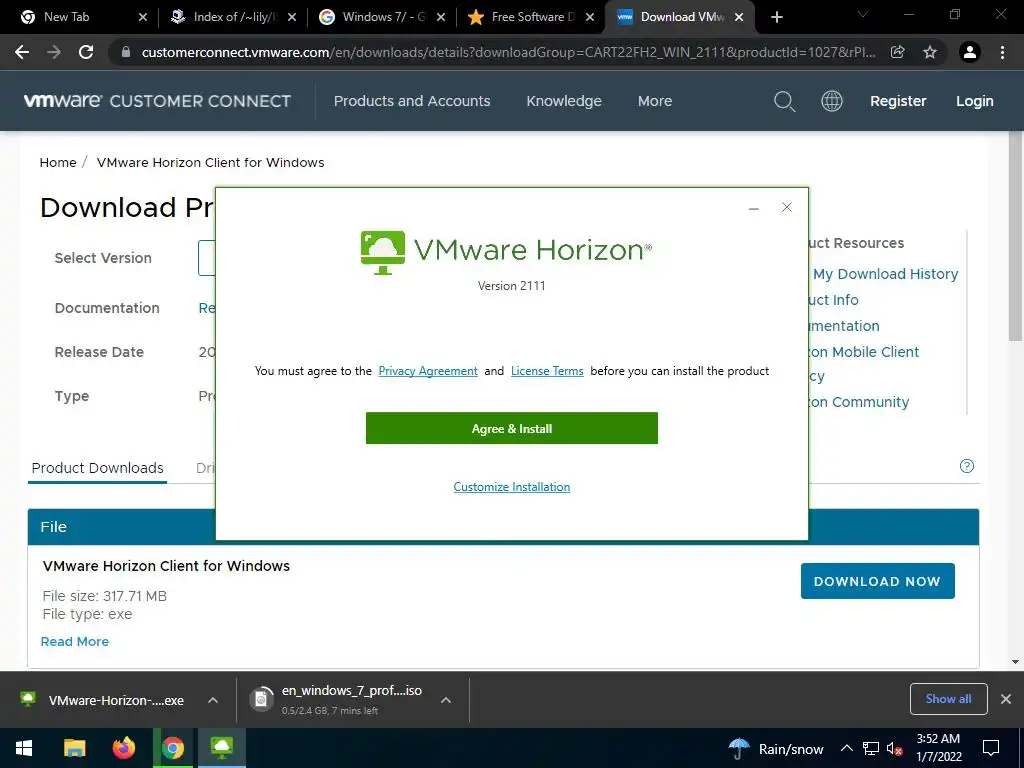Click the browser back arrow
The width and height of the screenshot is (1024, 768).
click(22, 52)
